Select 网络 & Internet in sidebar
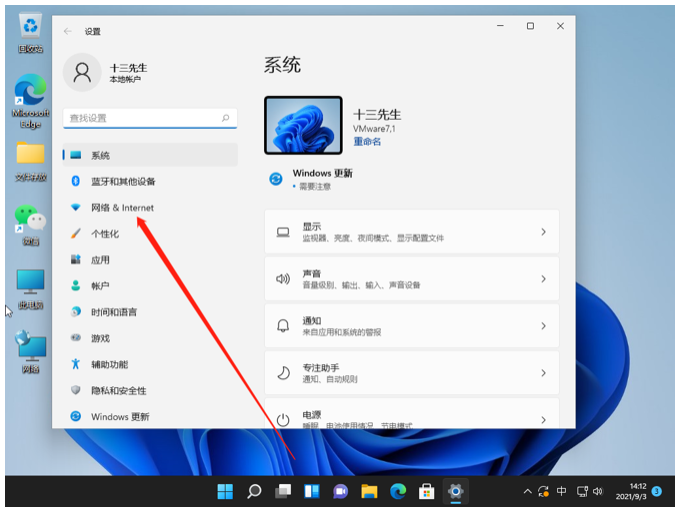Viewport: 680px width, 512px height. coord(122,207)
